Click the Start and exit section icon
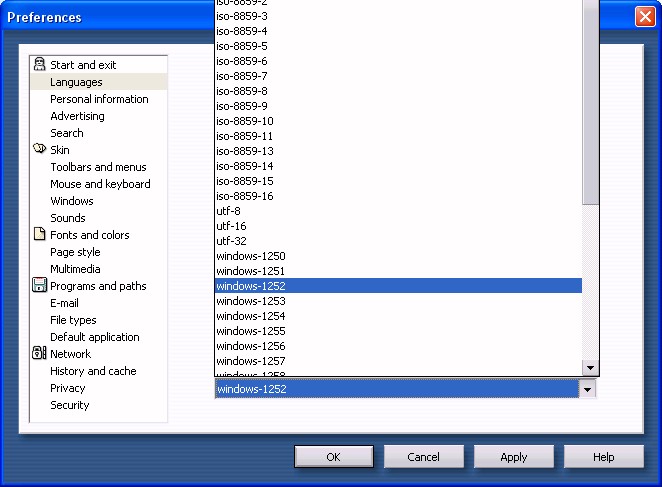662x487 pixels. pyautogui.click(x=39, y=65)
